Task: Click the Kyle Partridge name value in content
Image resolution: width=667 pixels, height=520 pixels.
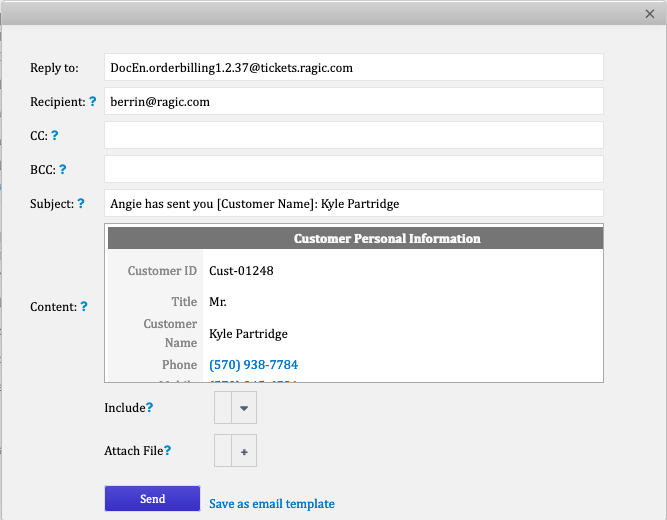Action: pyautogui.click(x=248, y=334)
